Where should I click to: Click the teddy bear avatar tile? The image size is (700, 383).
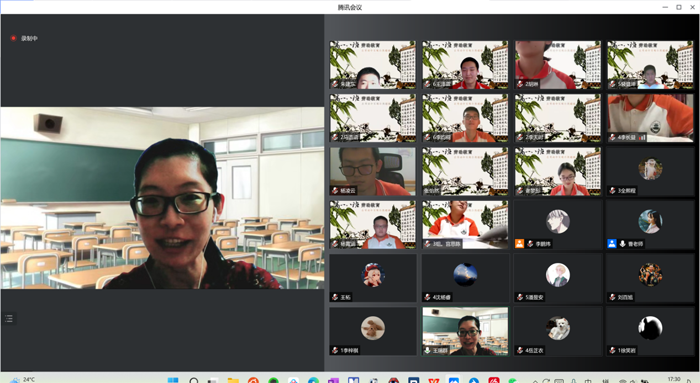pyautogui.click(x=373, y=328)
